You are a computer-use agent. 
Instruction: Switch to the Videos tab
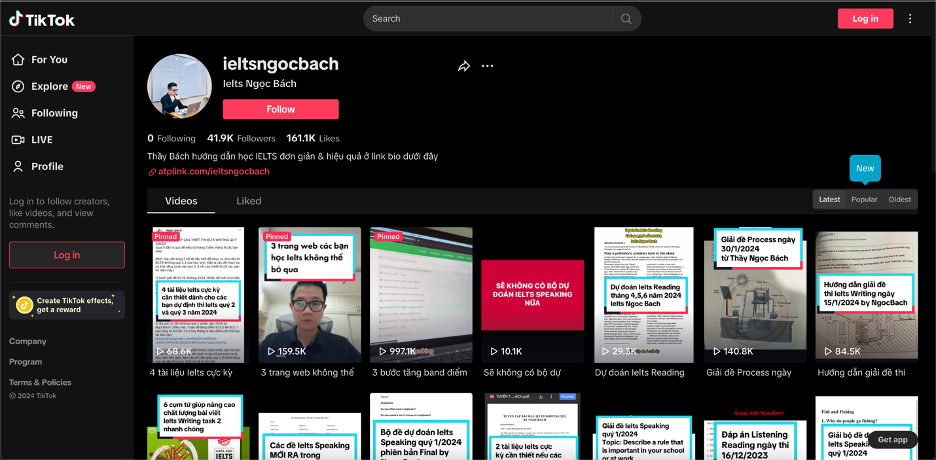point(181,201)
